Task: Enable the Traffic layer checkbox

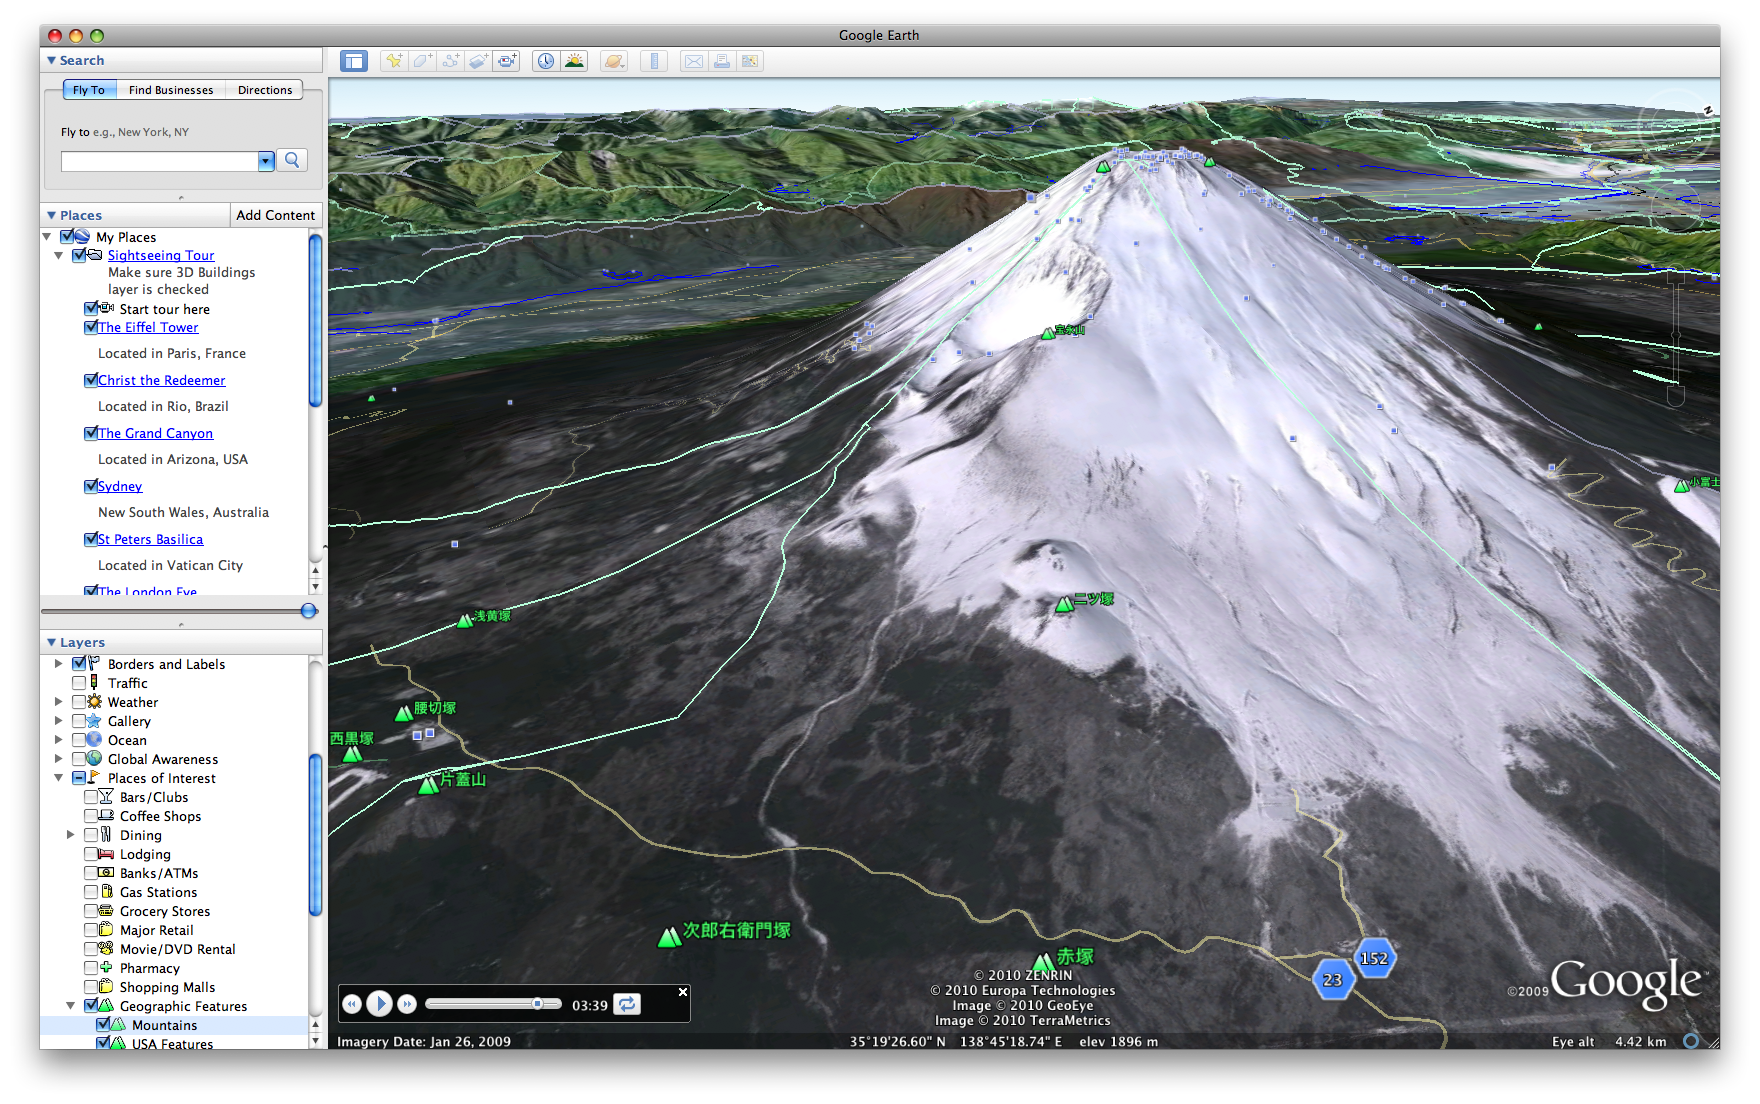Action: click(x=79, y=683)
